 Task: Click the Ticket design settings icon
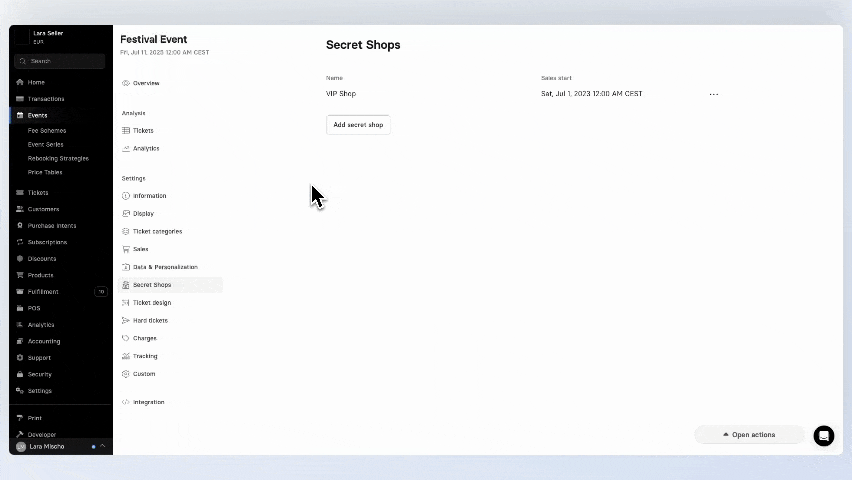pos(126,303)
